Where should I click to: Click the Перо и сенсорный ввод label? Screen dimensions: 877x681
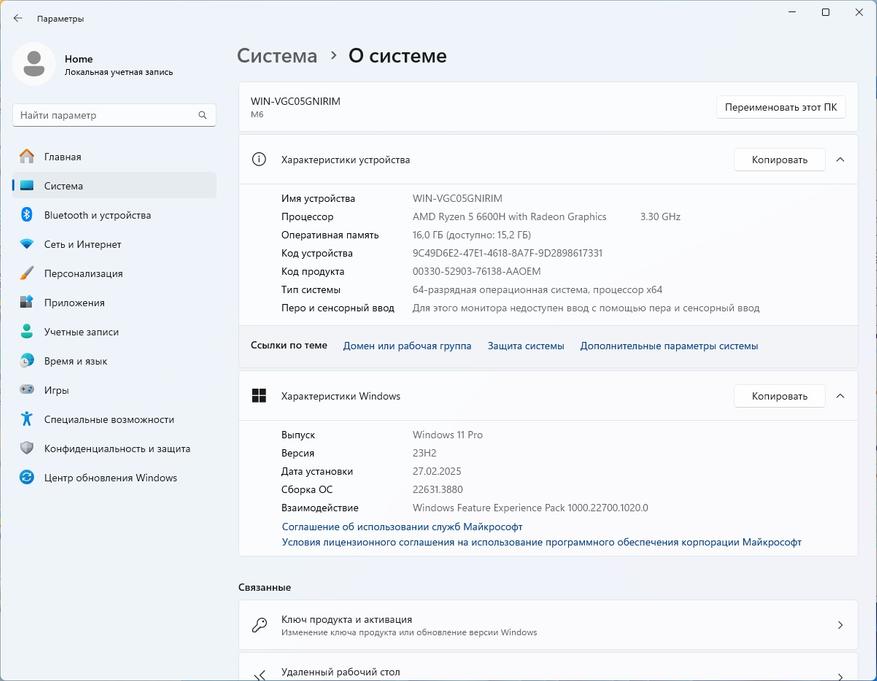(338, 308)
